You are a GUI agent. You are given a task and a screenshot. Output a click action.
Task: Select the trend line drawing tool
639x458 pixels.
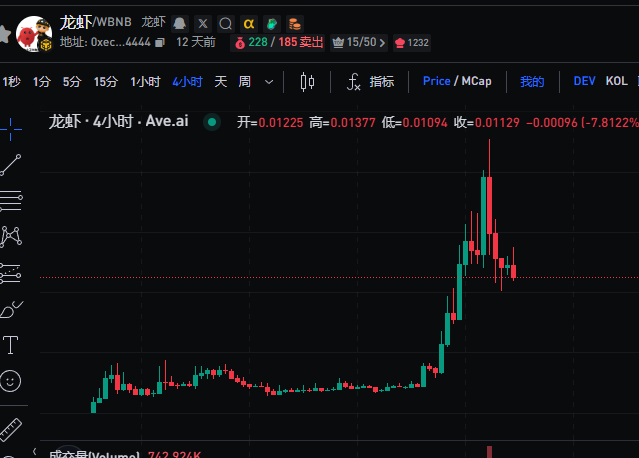point(11,165)
